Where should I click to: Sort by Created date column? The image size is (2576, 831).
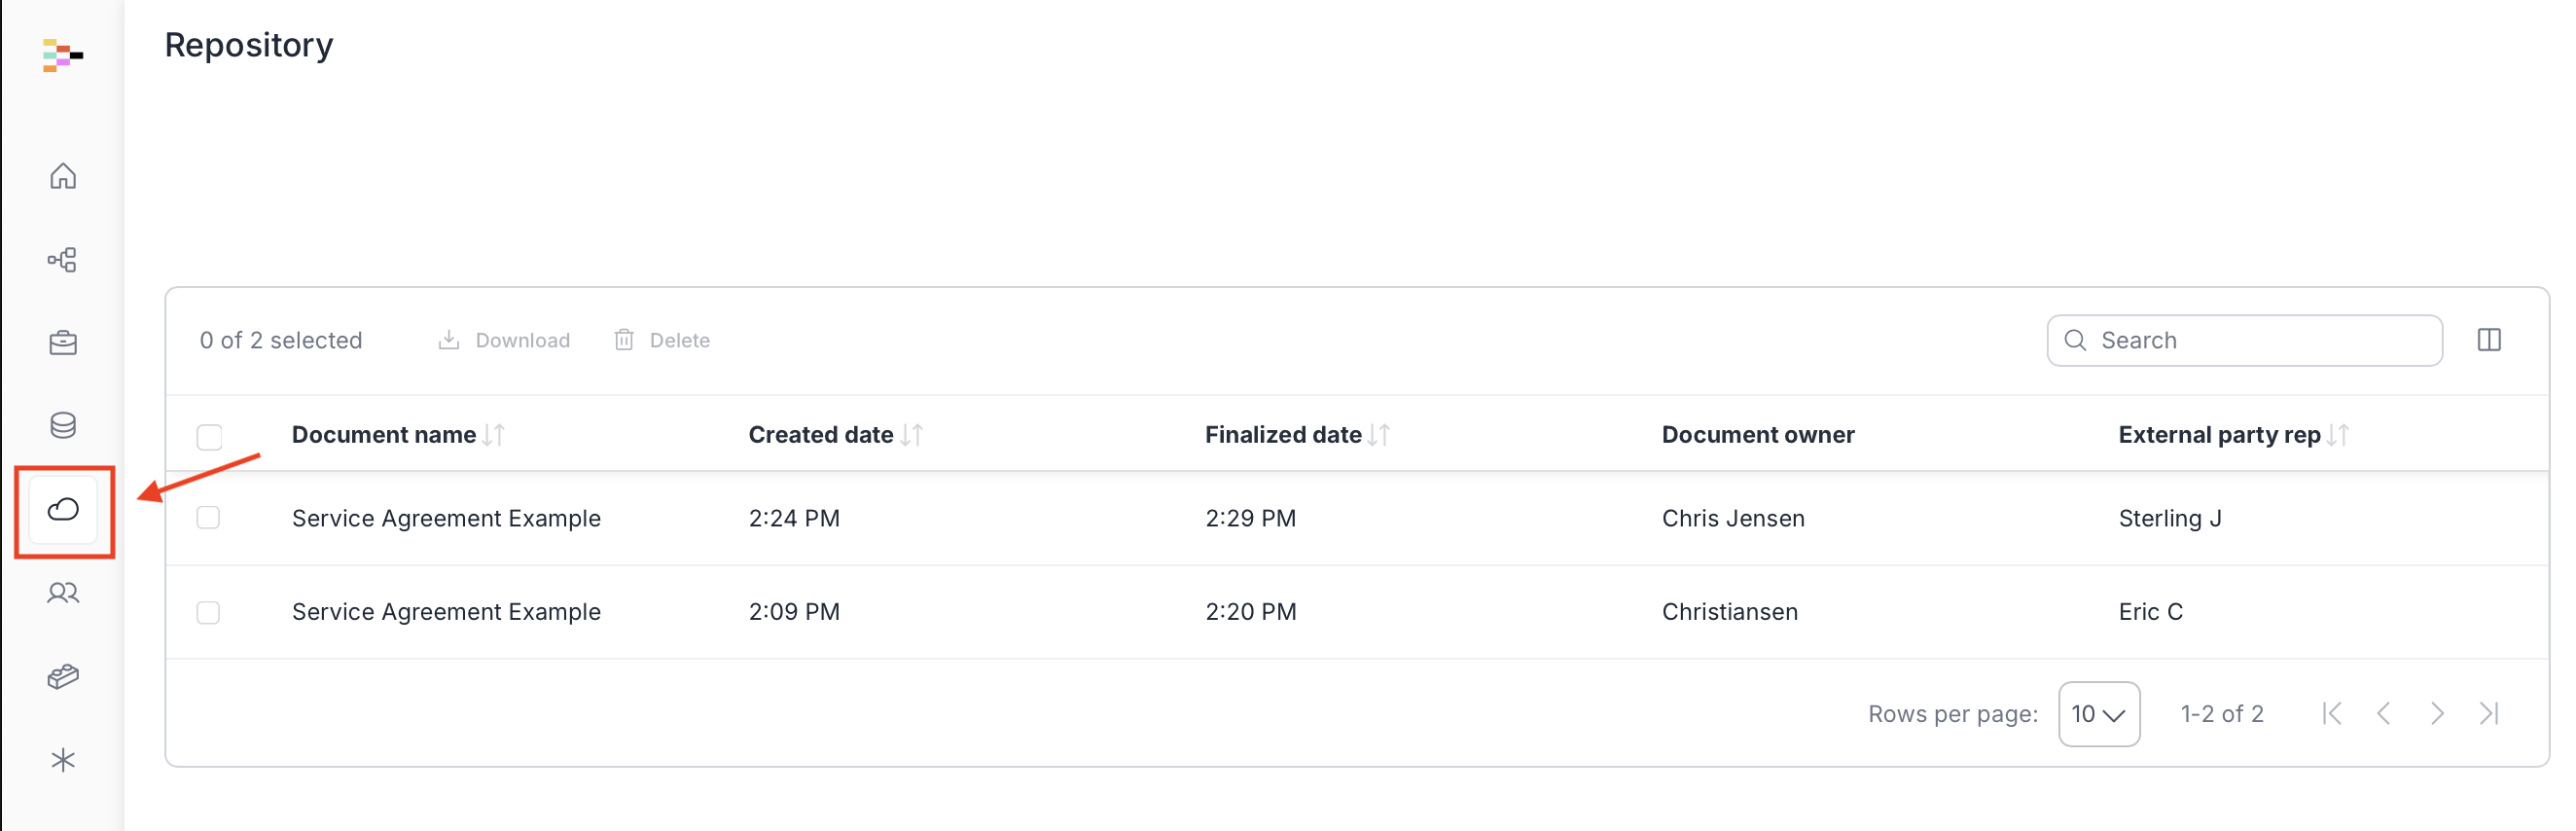(x=912, y=435)
